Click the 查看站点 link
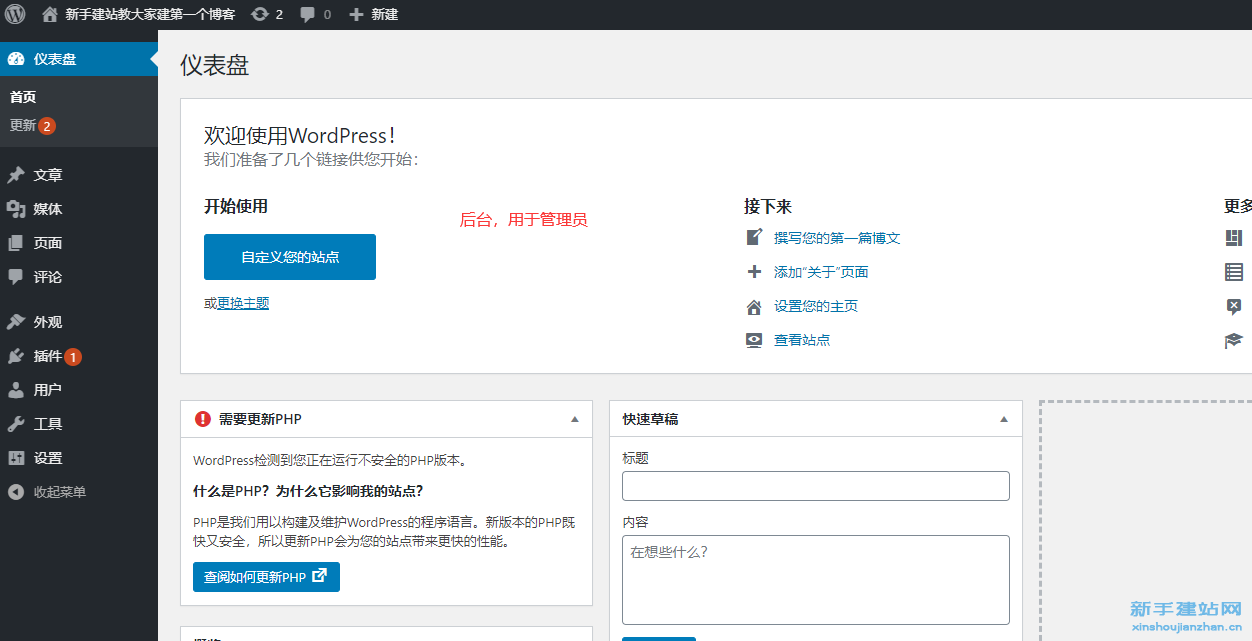This screenshot has height=641, width=1252. point(802,340)
